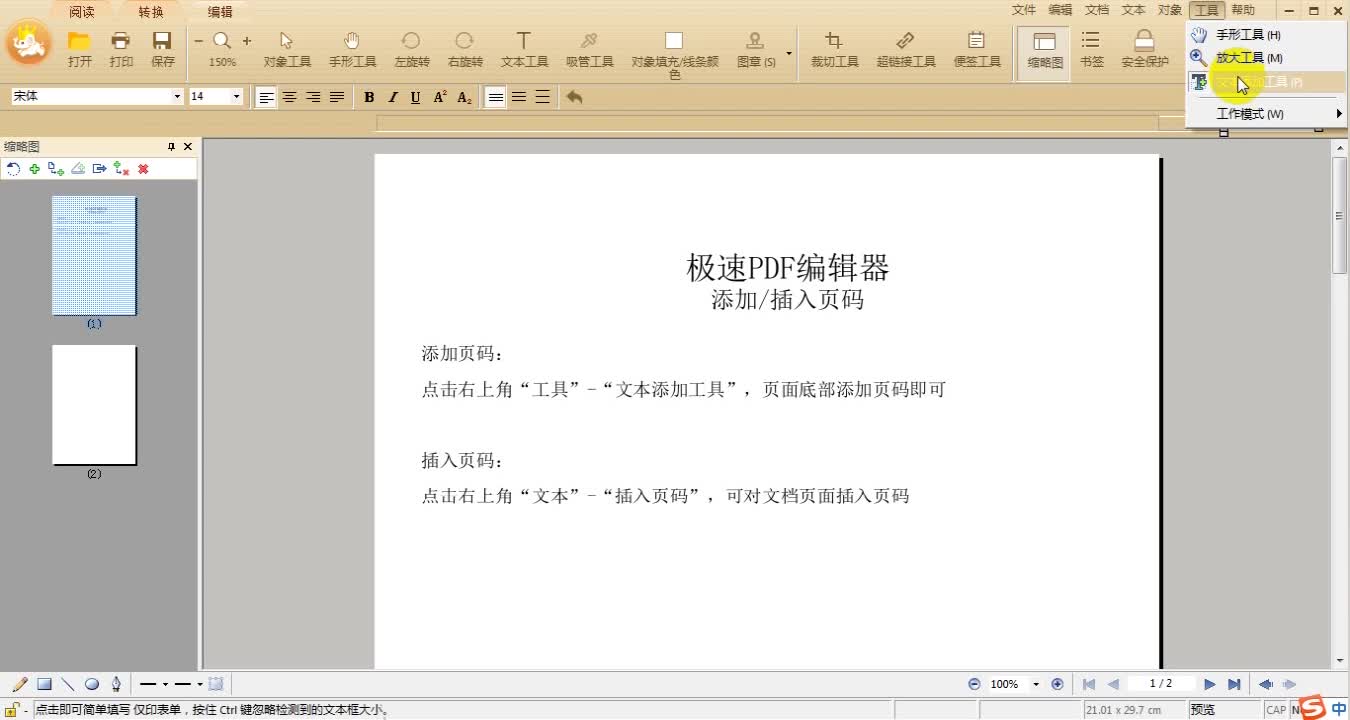1350x720 pixels.
Task: Switch to the 阅读 tab
Action: coord(82,12)
